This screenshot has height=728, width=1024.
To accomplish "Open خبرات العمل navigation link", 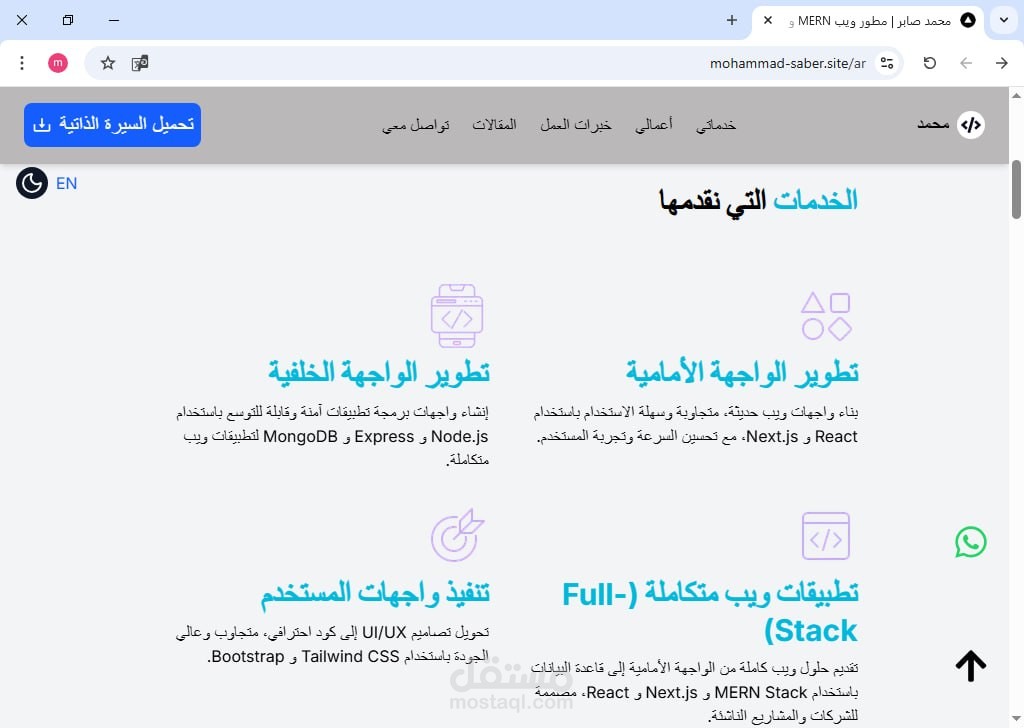I will [575, 125].
